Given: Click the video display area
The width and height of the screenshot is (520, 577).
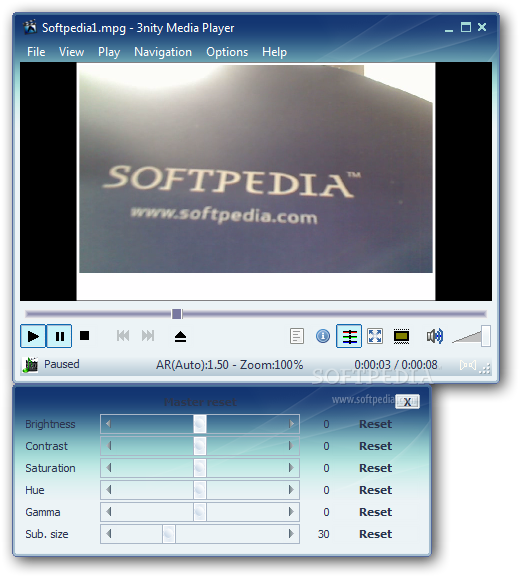Looking at the screenshot, I should [256, 181].
